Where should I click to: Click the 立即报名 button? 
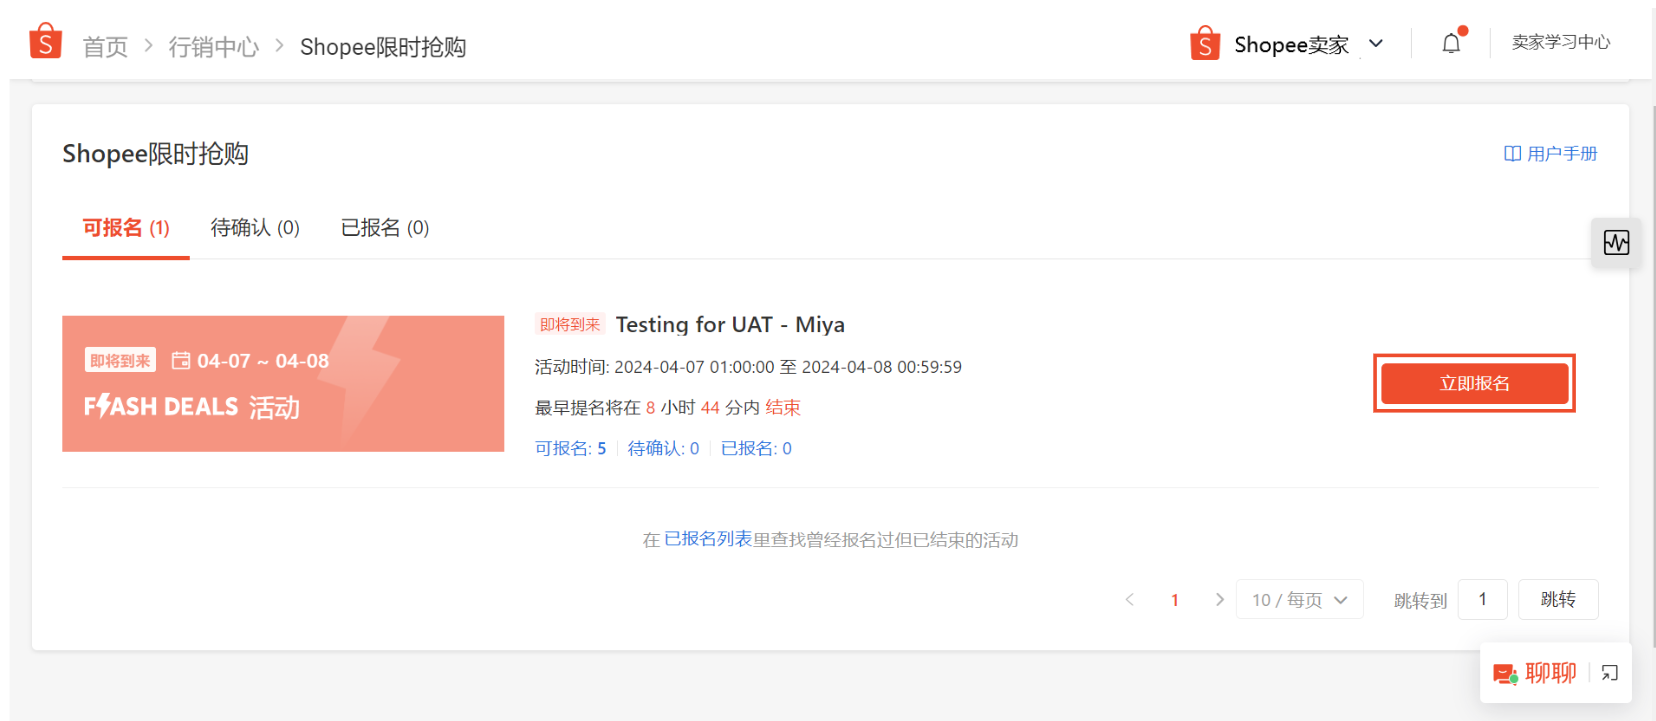pos(1475,383)
